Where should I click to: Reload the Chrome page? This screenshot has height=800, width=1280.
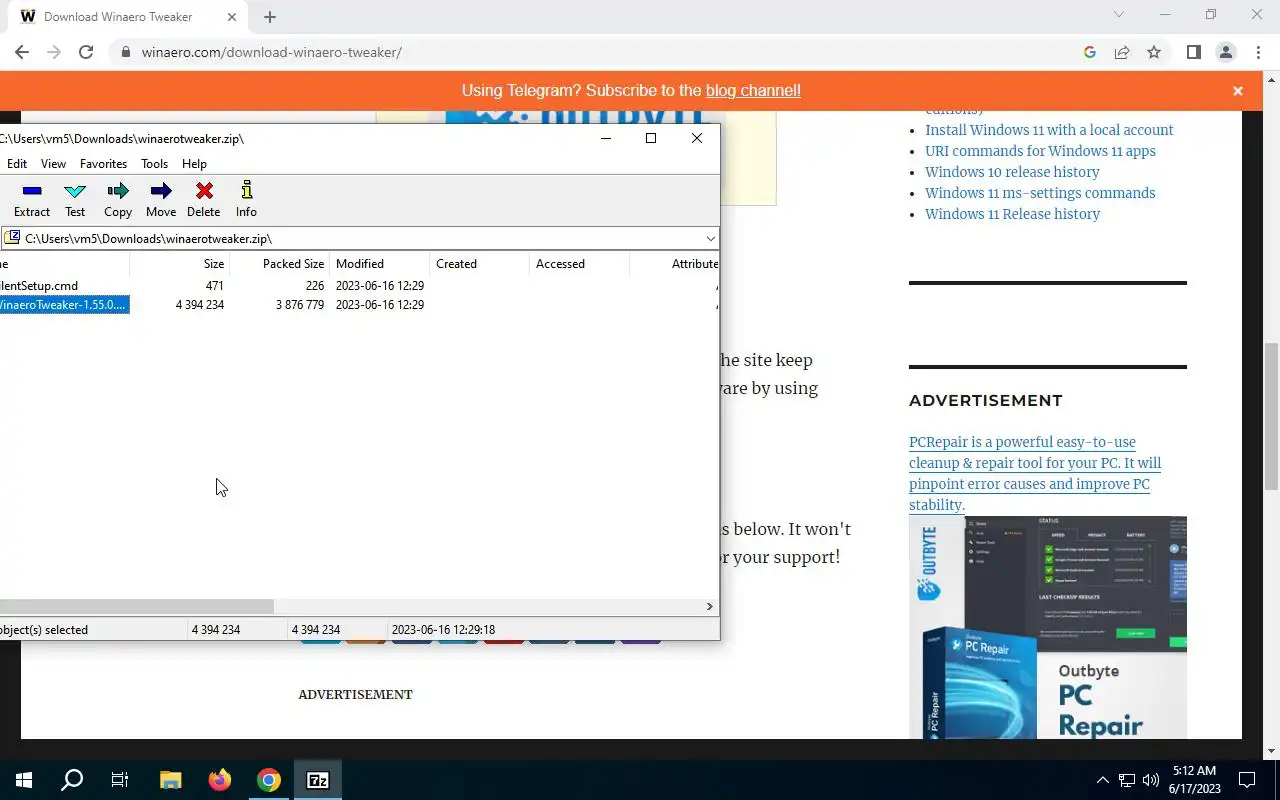click(x=86, y=52)
